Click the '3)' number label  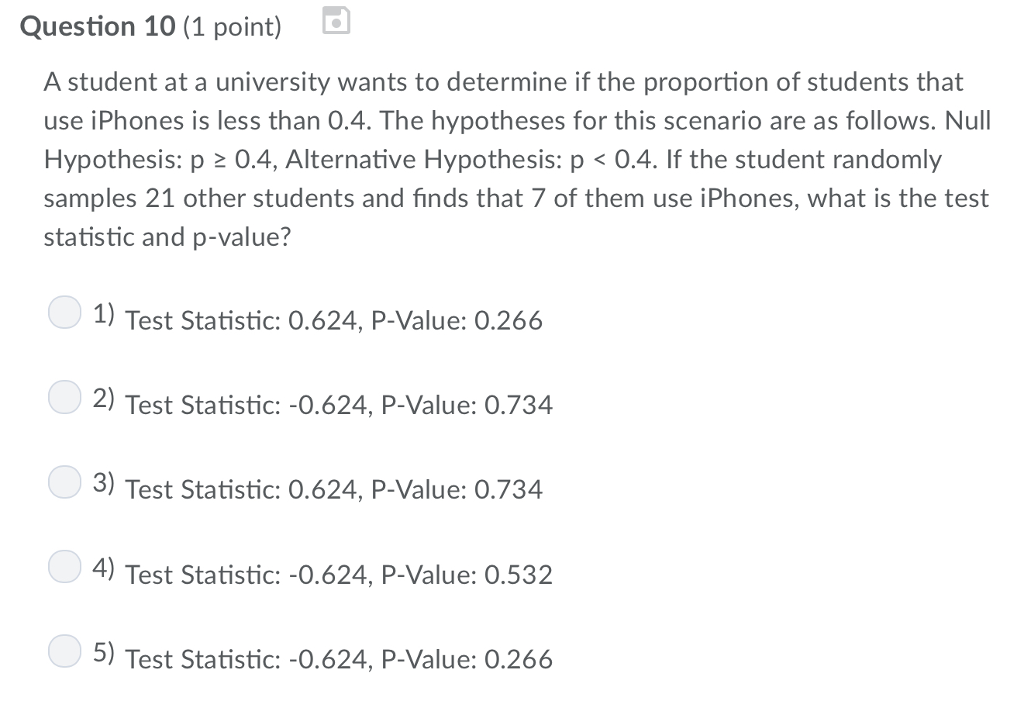pyautogui.click(x=104, y=483)
